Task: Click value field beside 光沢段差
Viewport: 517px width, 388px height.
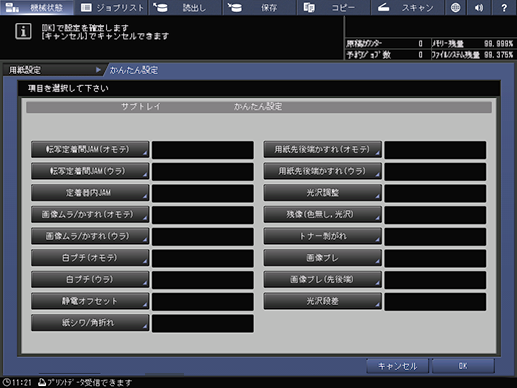Action: pos(435,302)
